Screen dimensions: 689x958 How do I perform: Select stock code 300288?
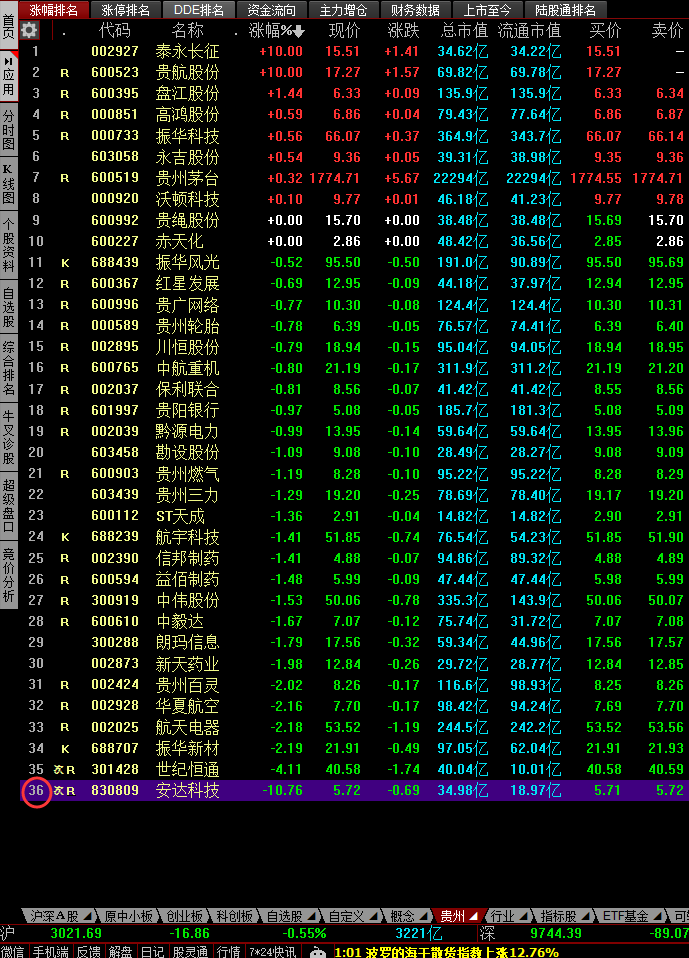click(x=115, y=642)
